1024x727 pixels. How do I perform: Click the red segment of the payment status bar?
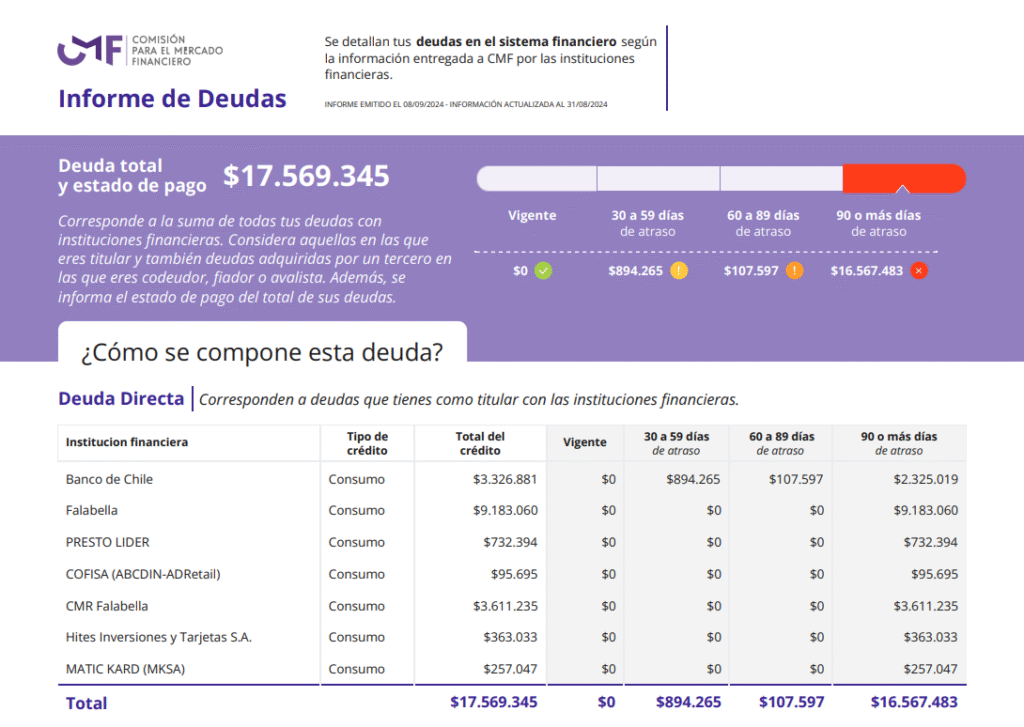click(903, 178)
